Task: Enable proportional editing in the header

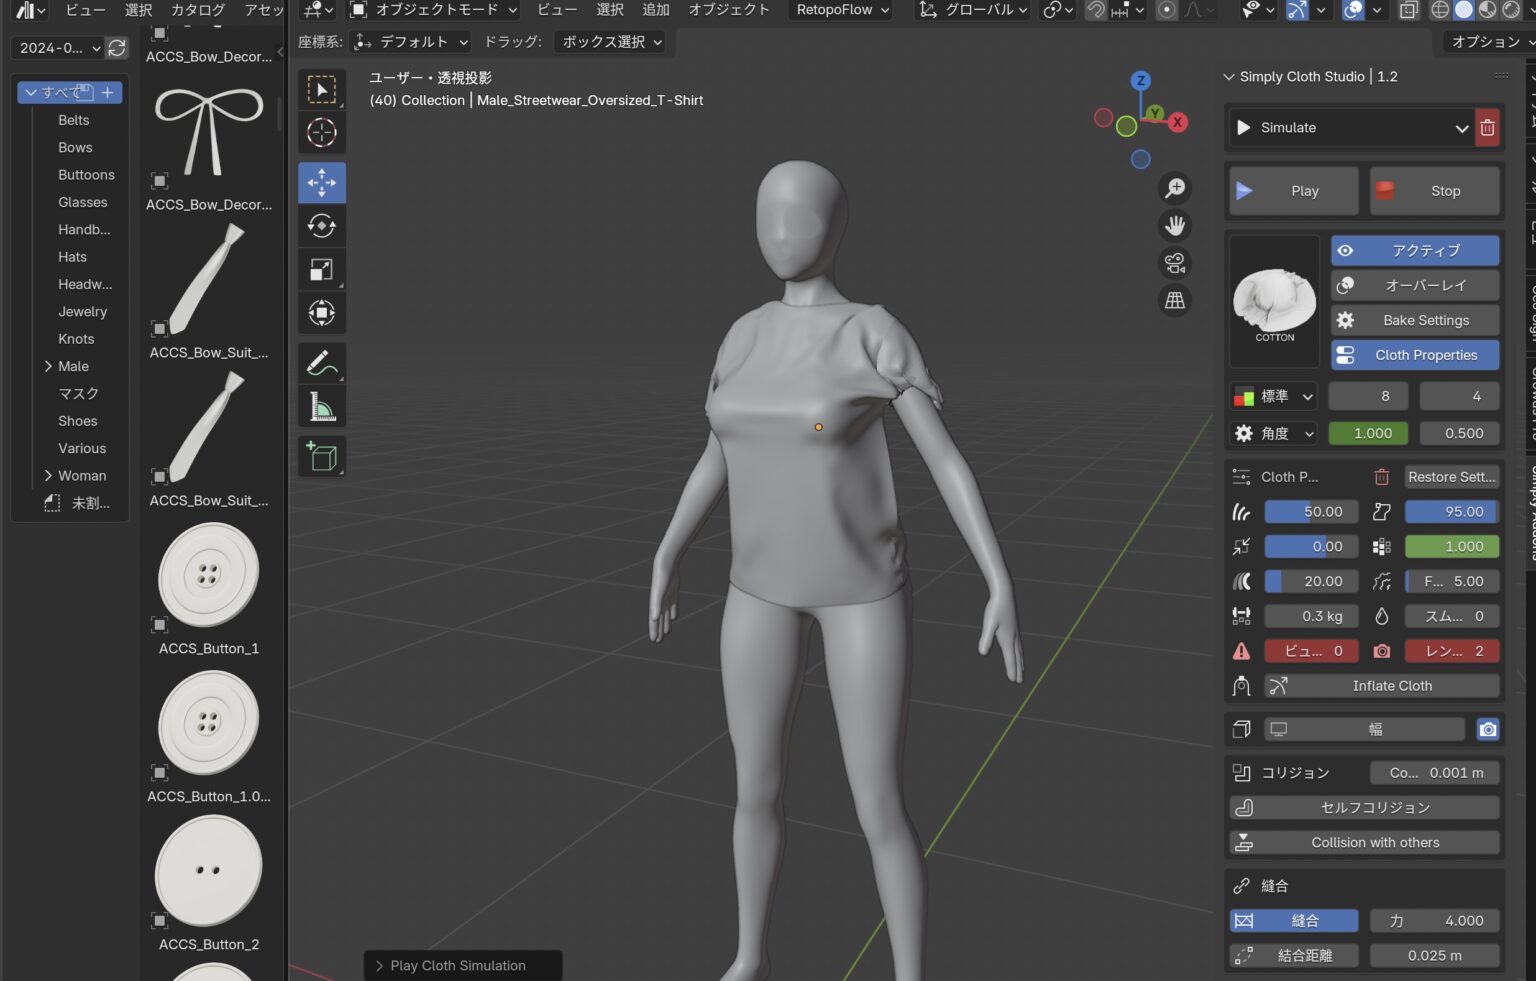Action: click(1165, 10)
